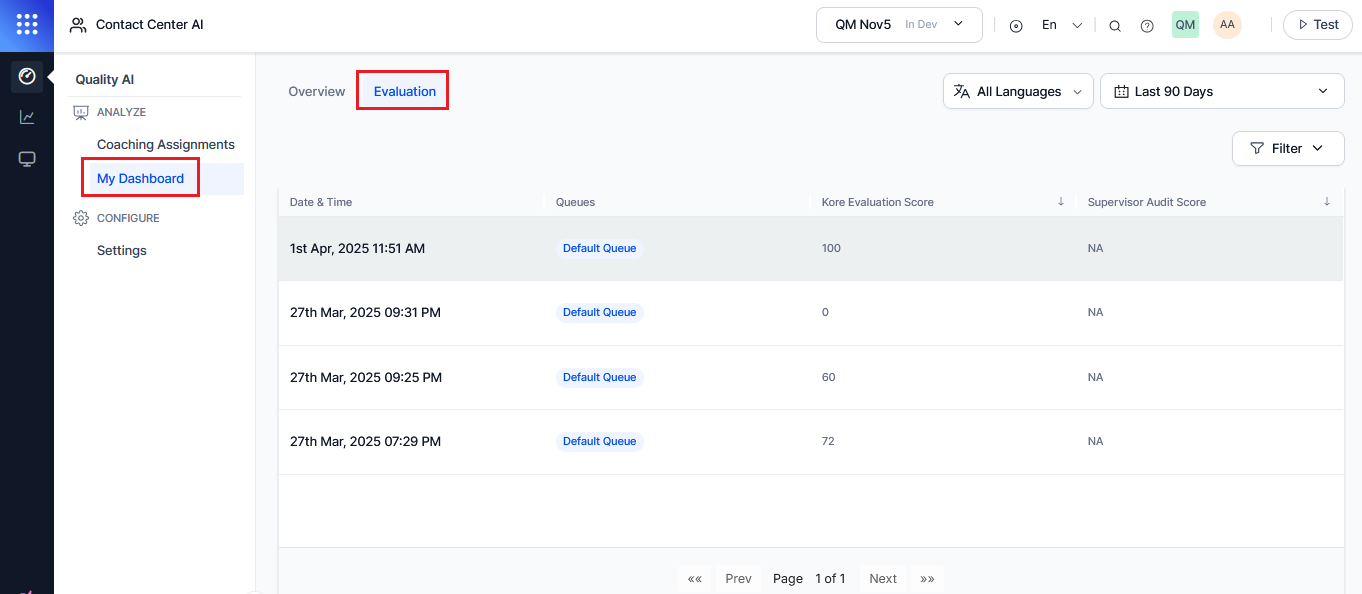The height and width of the screenshot is (594, 1362).
Task: Sort by Supervisor Audit Score arrow
Action: pos(1327,202)
